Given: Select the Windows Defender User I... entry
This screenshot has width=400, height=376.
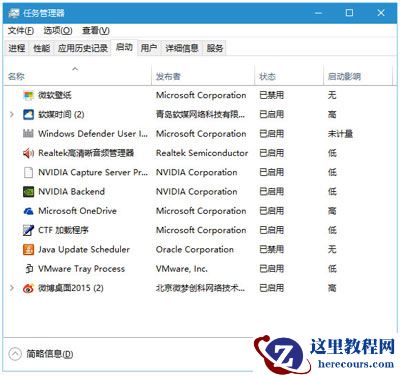Looking at the screenshot, I should tap(93, 134).
